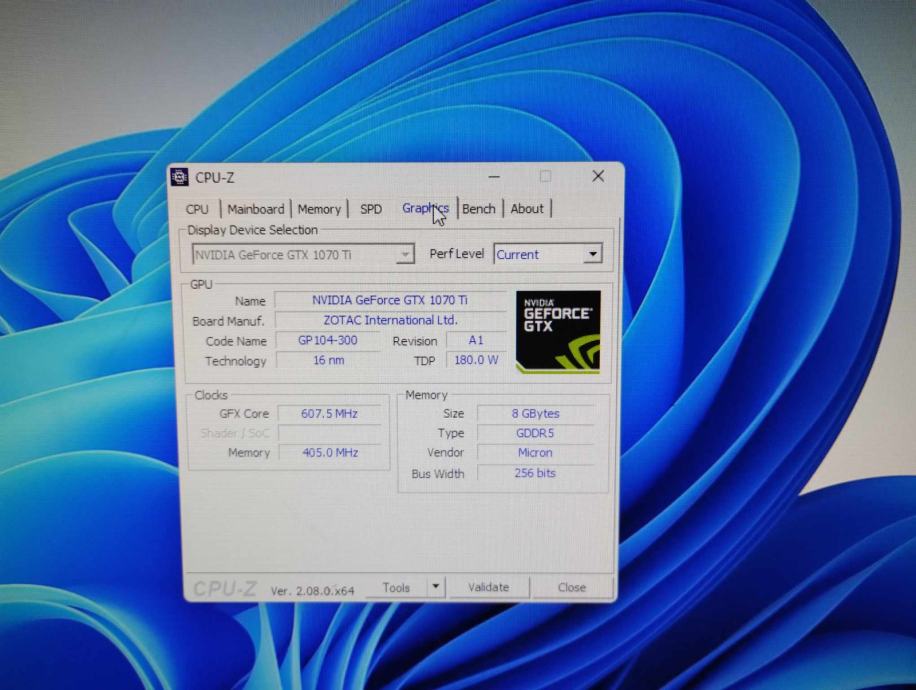The height and width of the screenshot is (690, 916).
Task: Click the Validate button
Action: 488,587
